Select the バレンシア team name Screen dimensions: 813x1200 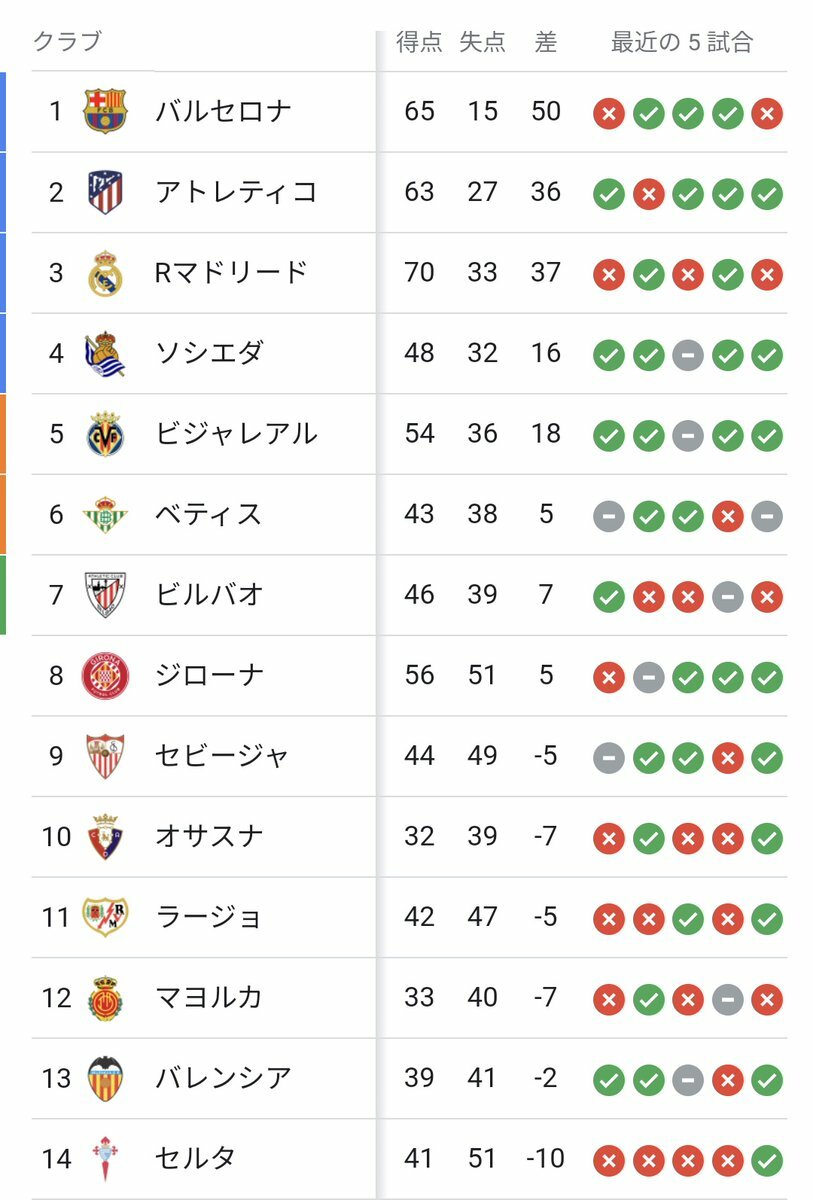point(223,1078)
